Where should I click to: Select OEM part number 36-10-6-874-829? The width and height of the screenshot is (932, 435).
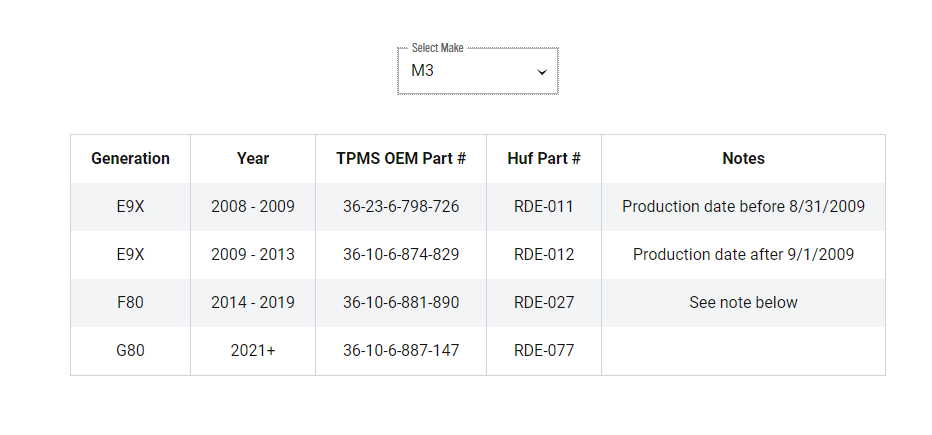[x=401, y=254]
